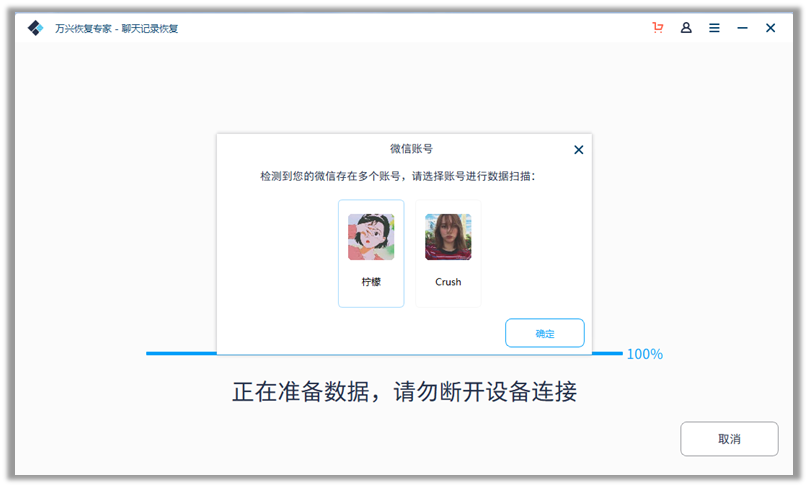Image resolution: width=808 pixels, height=487 pixels.
Task: Click the 取消 cancel button
Action: pos(729,439)
